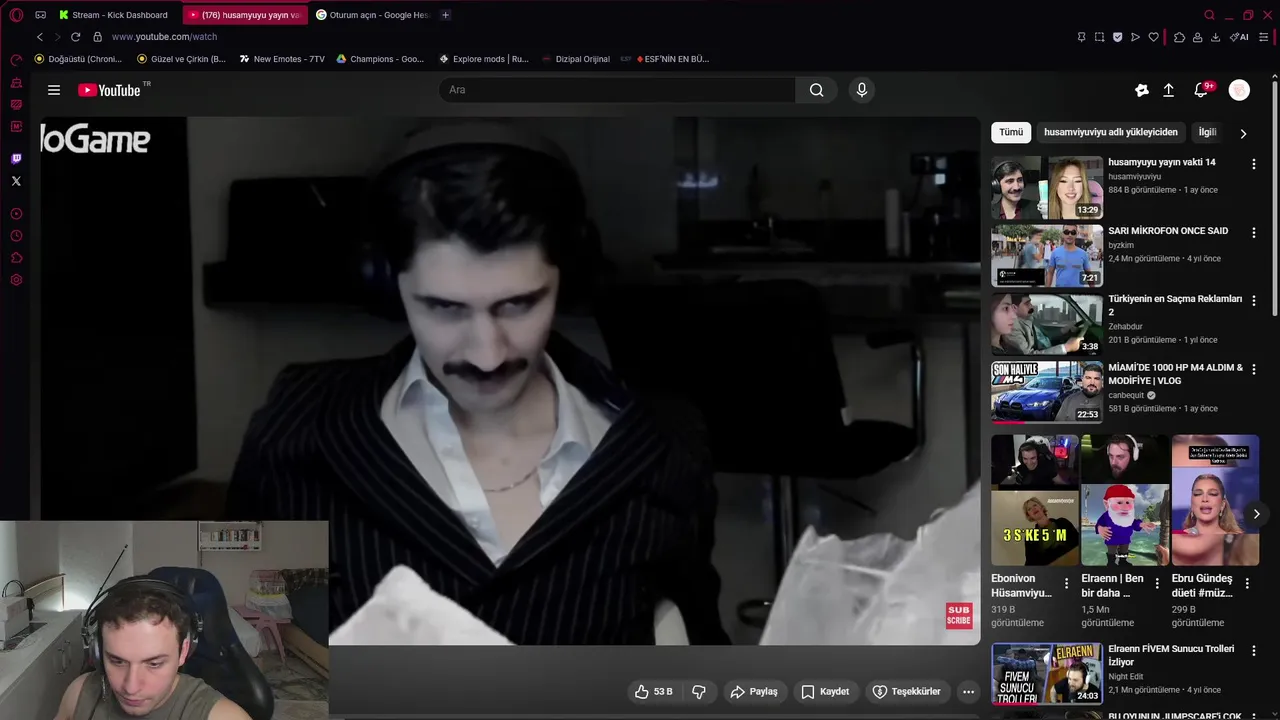Open the extensions cube icon in sidebar
Screen dimensions: 1280x720
point(16,258)
